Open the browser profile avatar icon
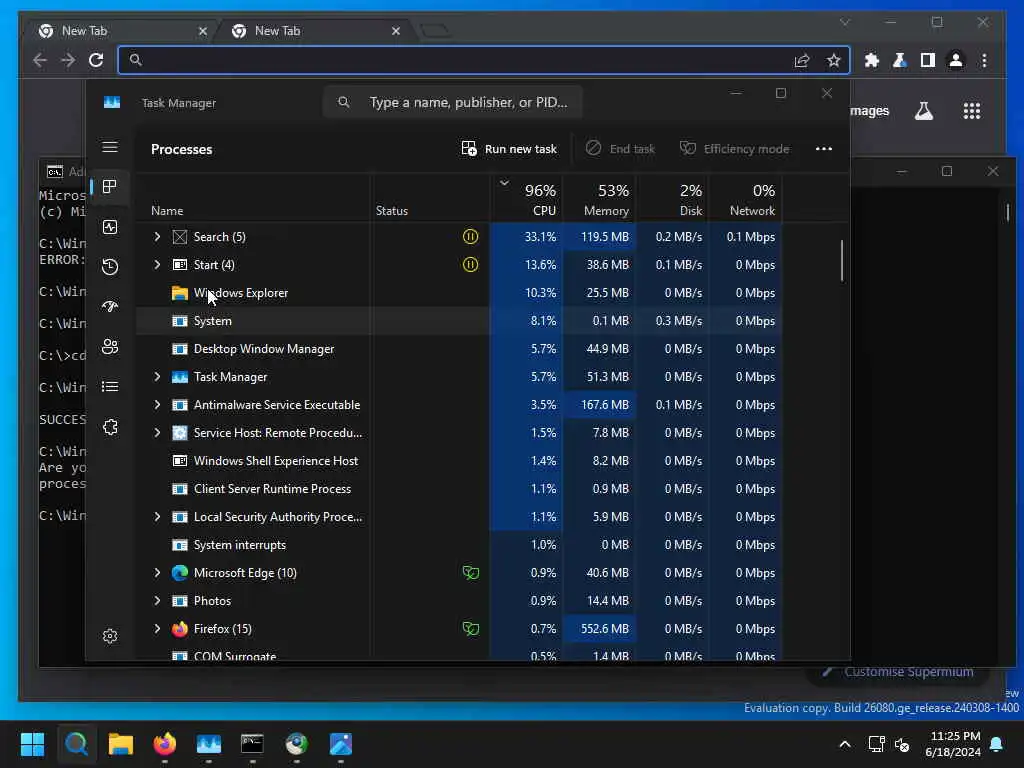 click(x=955, y=60)
